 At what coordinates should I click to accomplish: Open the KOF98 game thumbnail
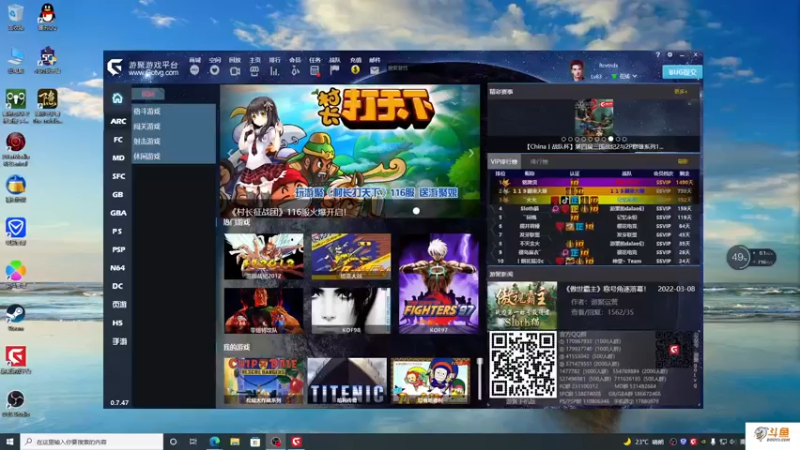351,311
